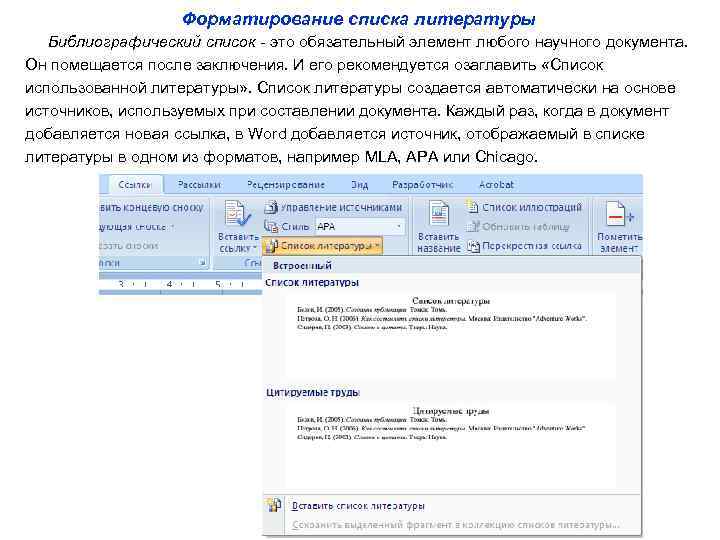Open the Acrobat tab
This screenshot has width=720, height=540.
(x=496, y=185)
